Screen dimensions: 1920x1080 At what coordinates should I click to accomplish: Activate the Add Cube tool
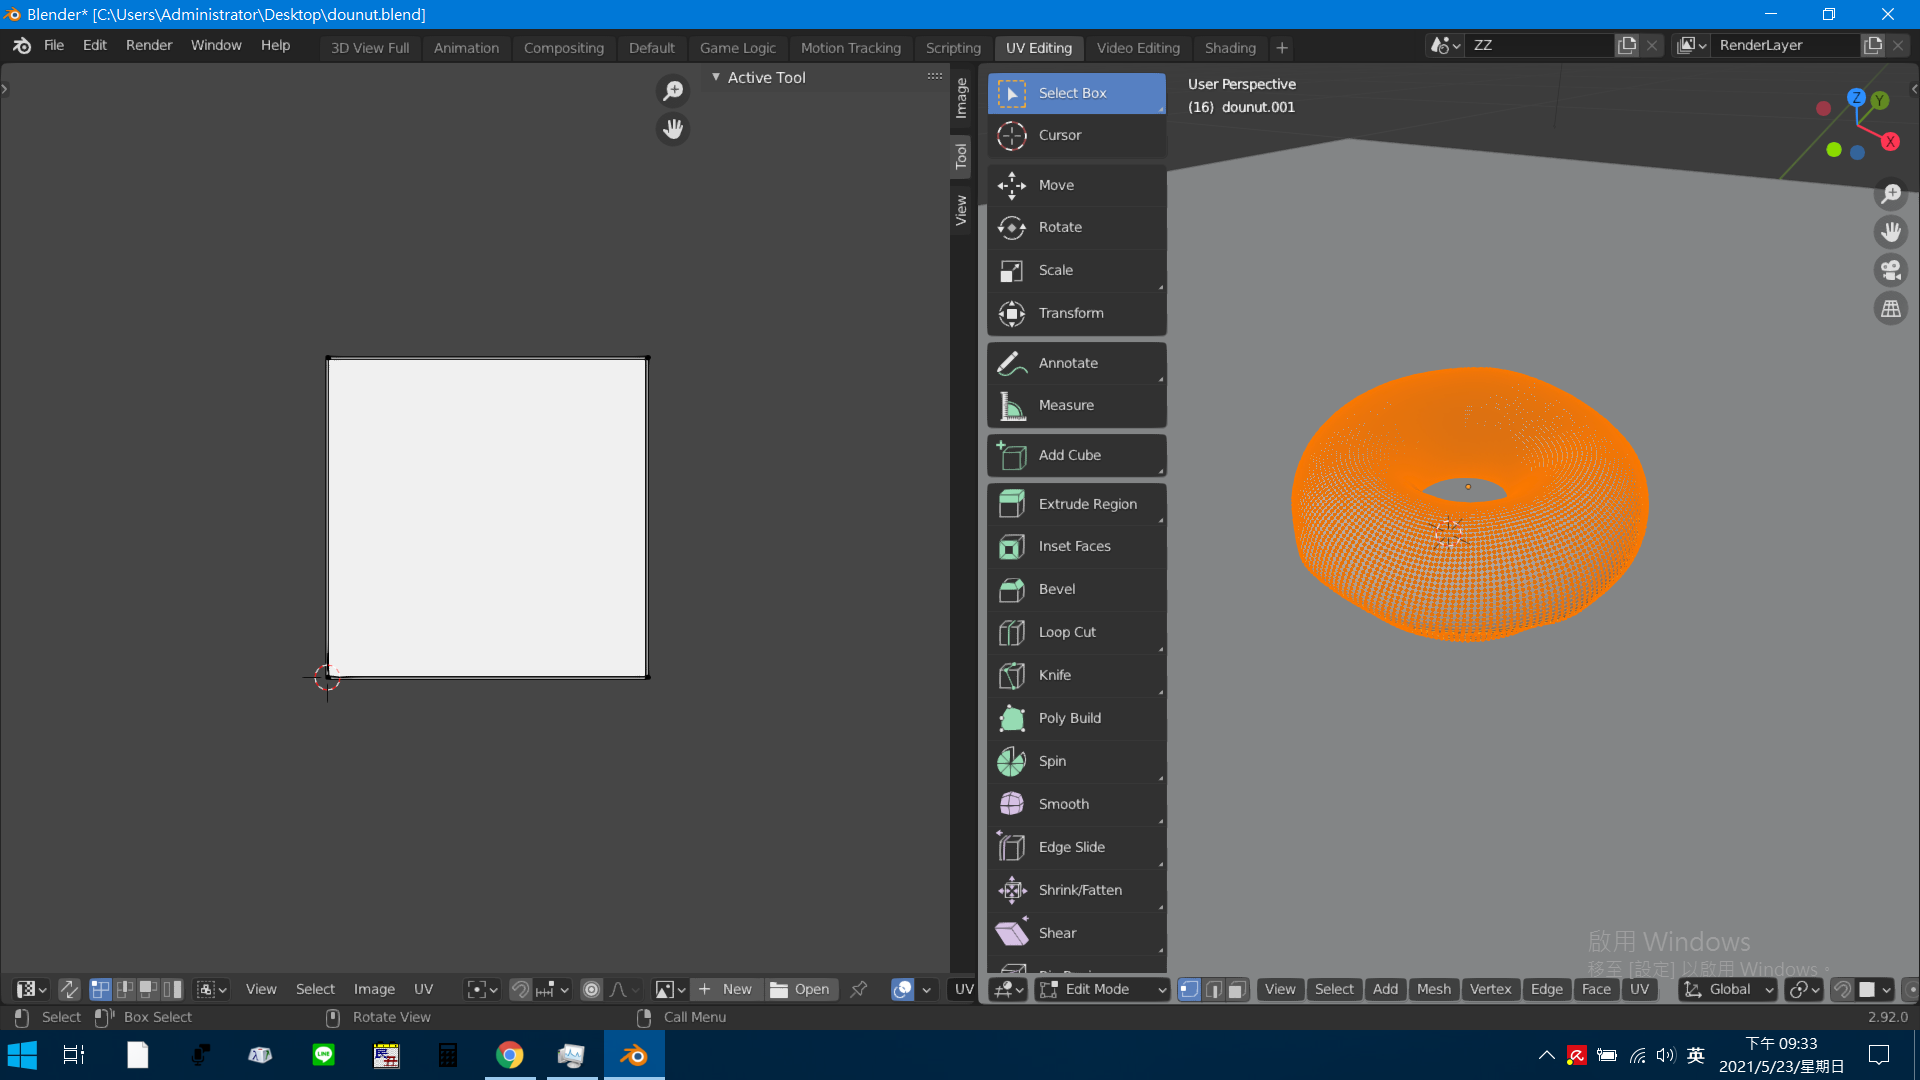[x=1077, y=455]
